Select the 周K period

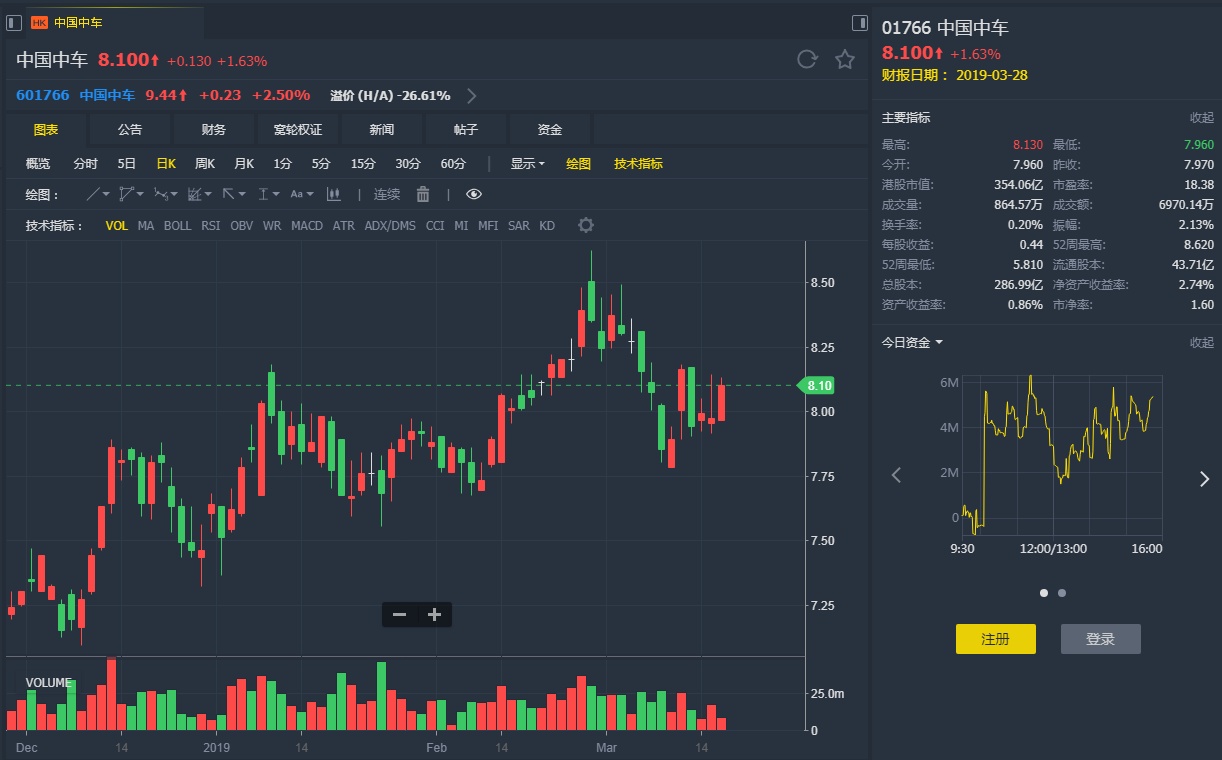coord(205,164)
